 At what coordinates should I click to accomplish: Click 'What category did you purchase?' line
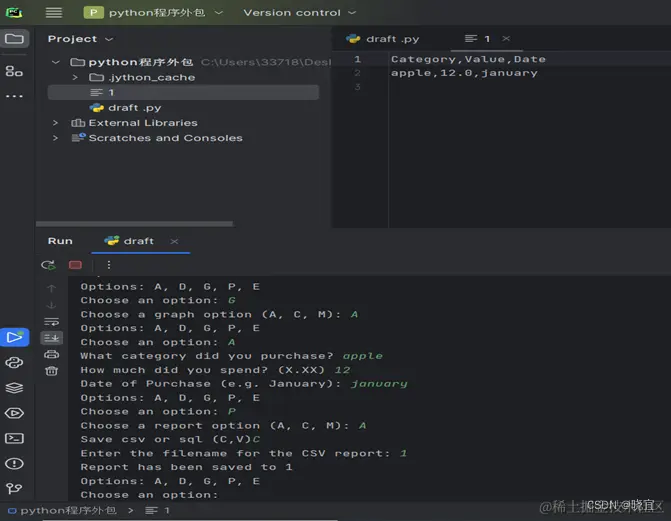[232, 356]
